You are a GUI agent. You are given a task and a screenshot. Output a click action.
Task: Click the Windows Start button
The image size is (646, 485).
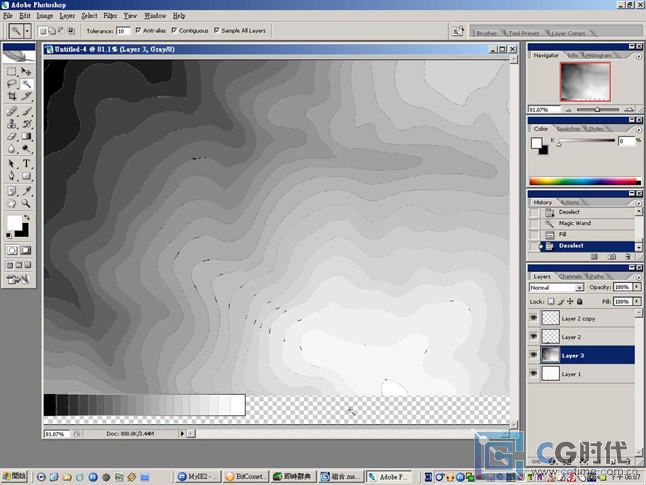14,477
